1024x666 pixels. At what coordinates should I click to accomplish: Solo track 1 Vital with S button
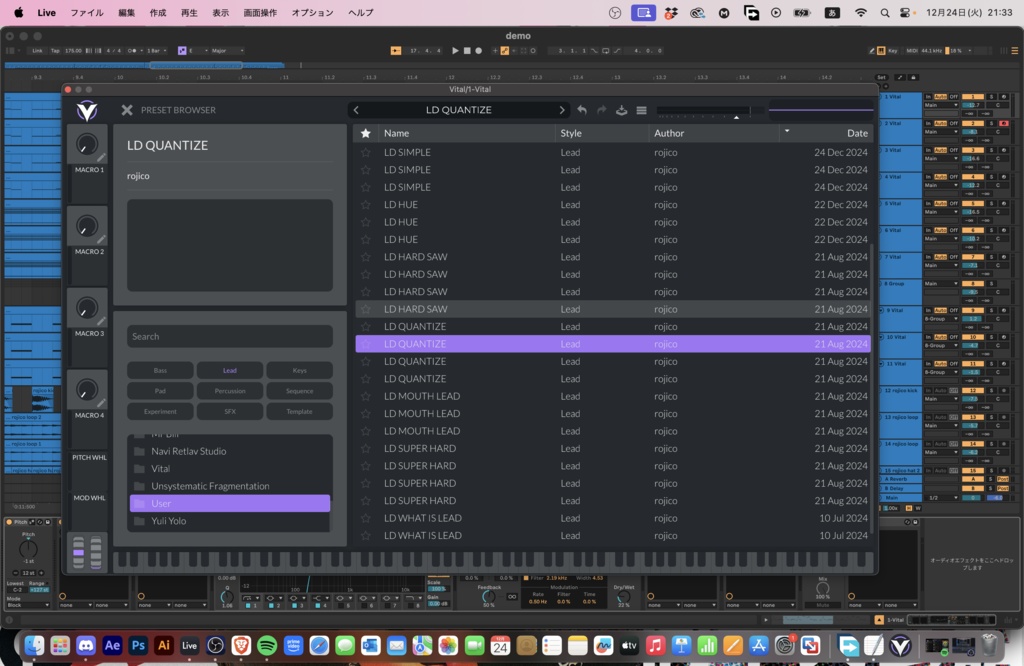991,97
